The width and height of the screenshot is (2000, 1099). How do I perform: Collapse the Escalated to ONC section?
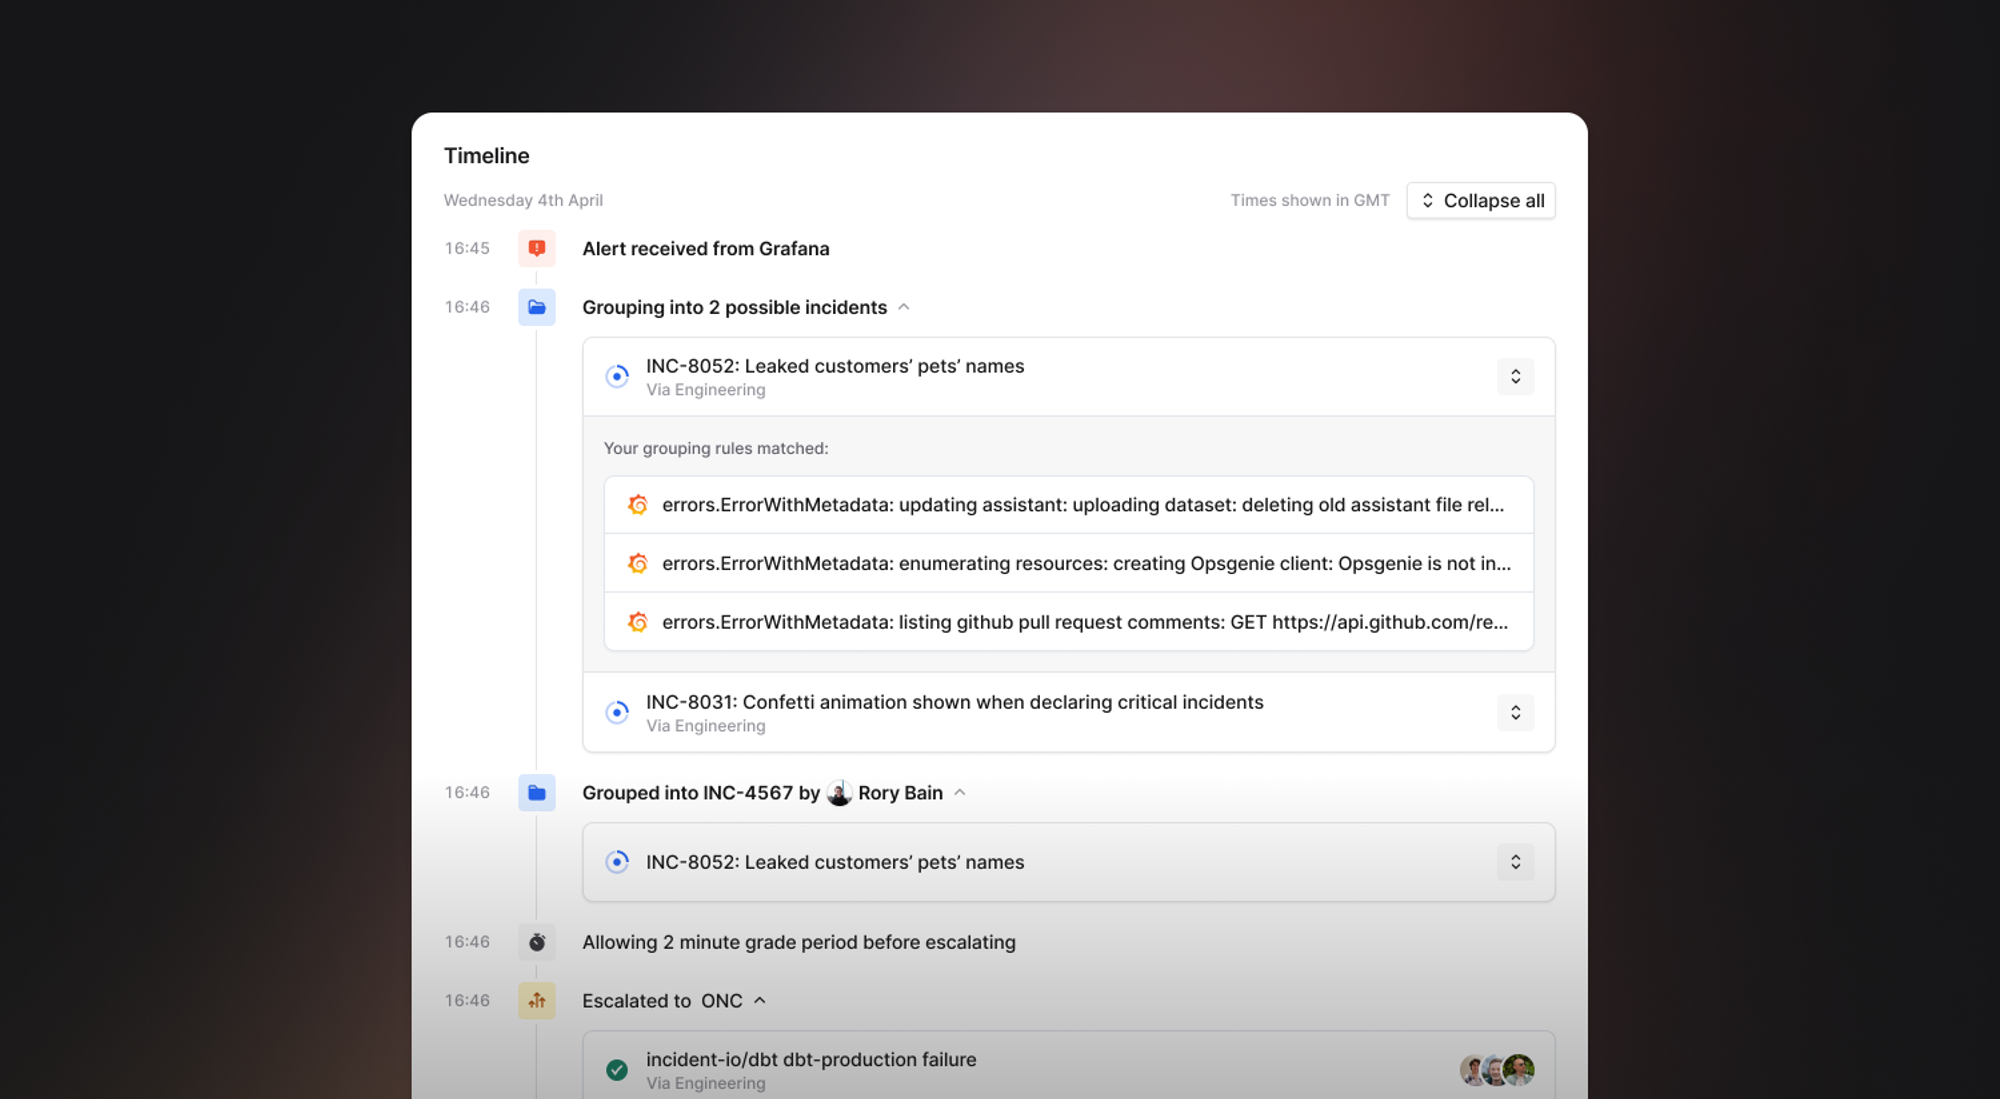pyautogui.click(x=760, y=1000)
